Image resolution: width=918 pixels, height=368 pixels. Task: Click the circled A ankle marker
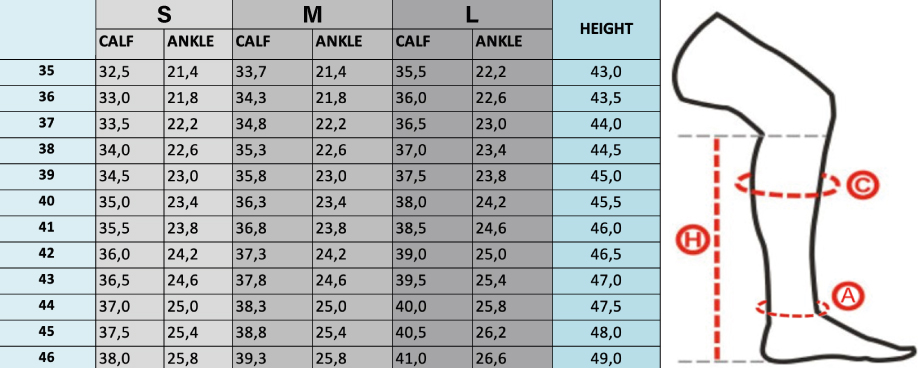(848, 295)
